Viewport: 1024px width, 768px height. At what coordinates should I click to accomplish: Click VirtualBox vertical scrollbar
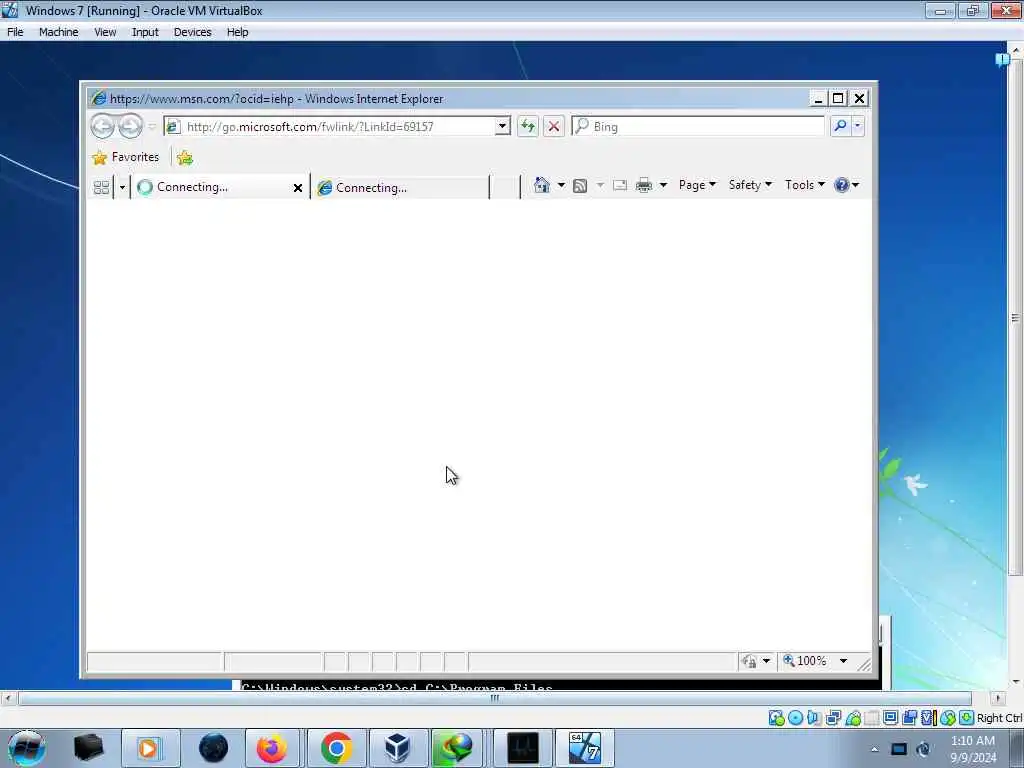1016,319
